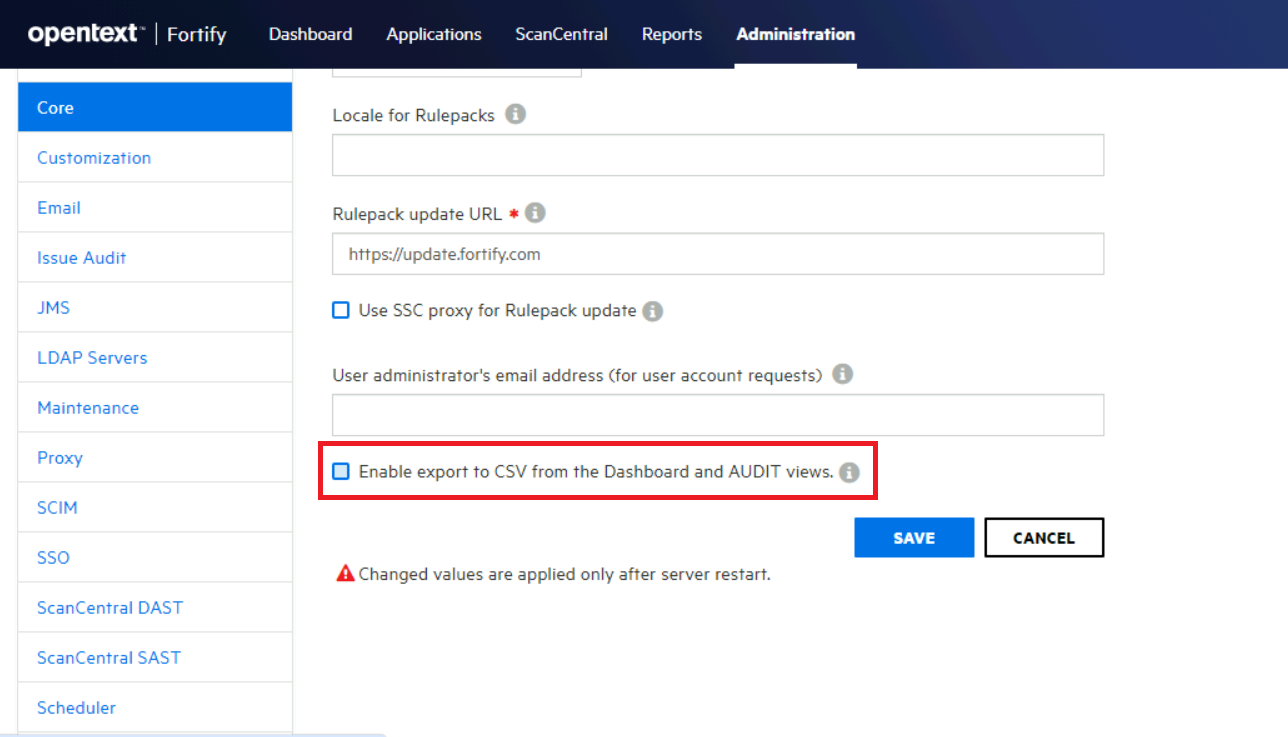Screen dimensions: 1288x737
Task: Select Core in the sidebar
Action: pyautogui.click(x=155, y=107)
